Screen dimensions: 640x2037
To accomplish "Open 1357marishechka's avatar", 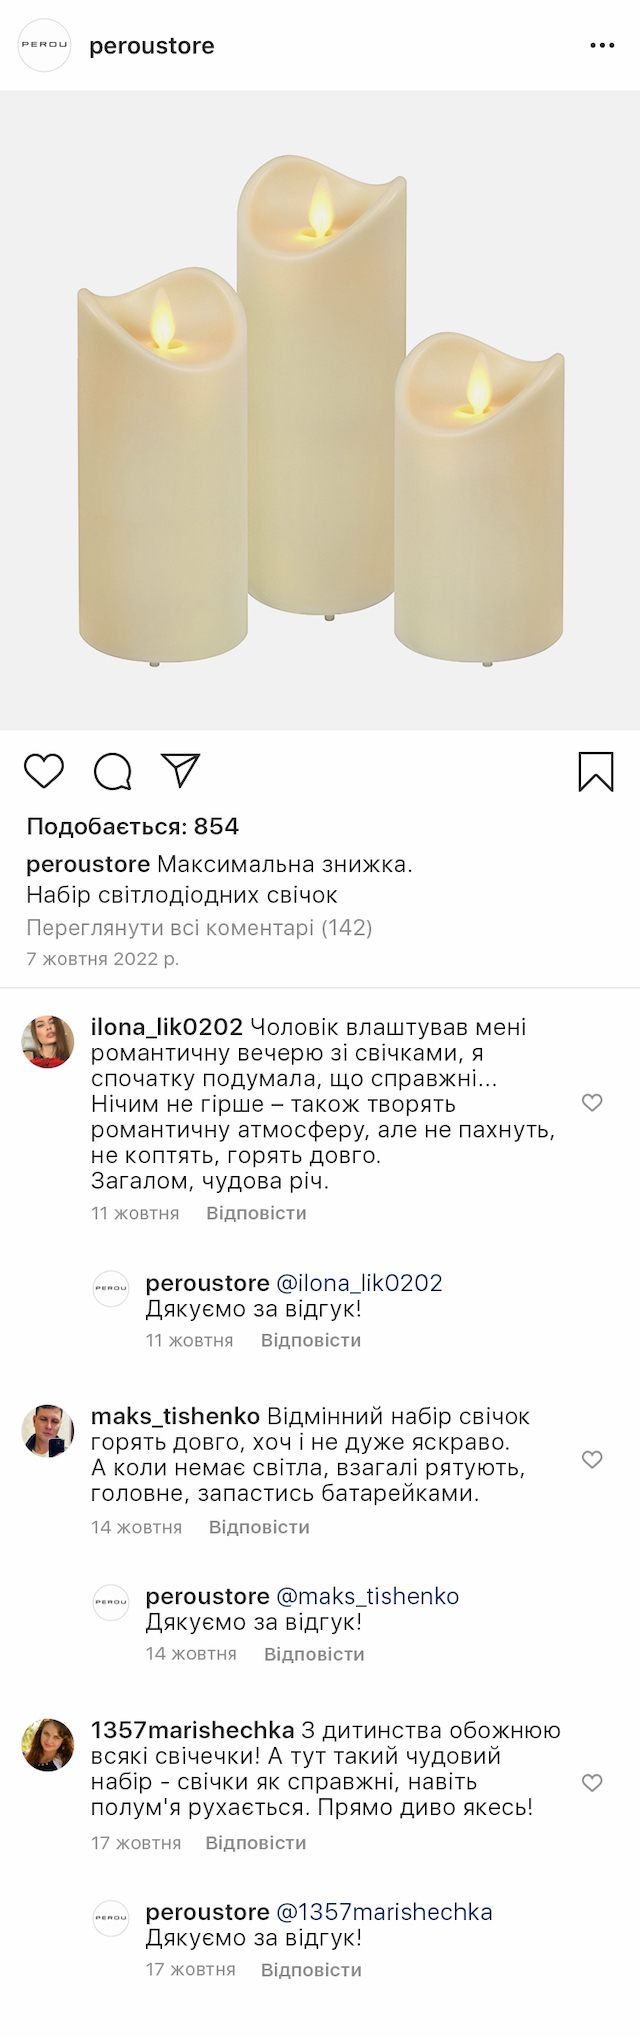I will click(x=48, y=1745).
